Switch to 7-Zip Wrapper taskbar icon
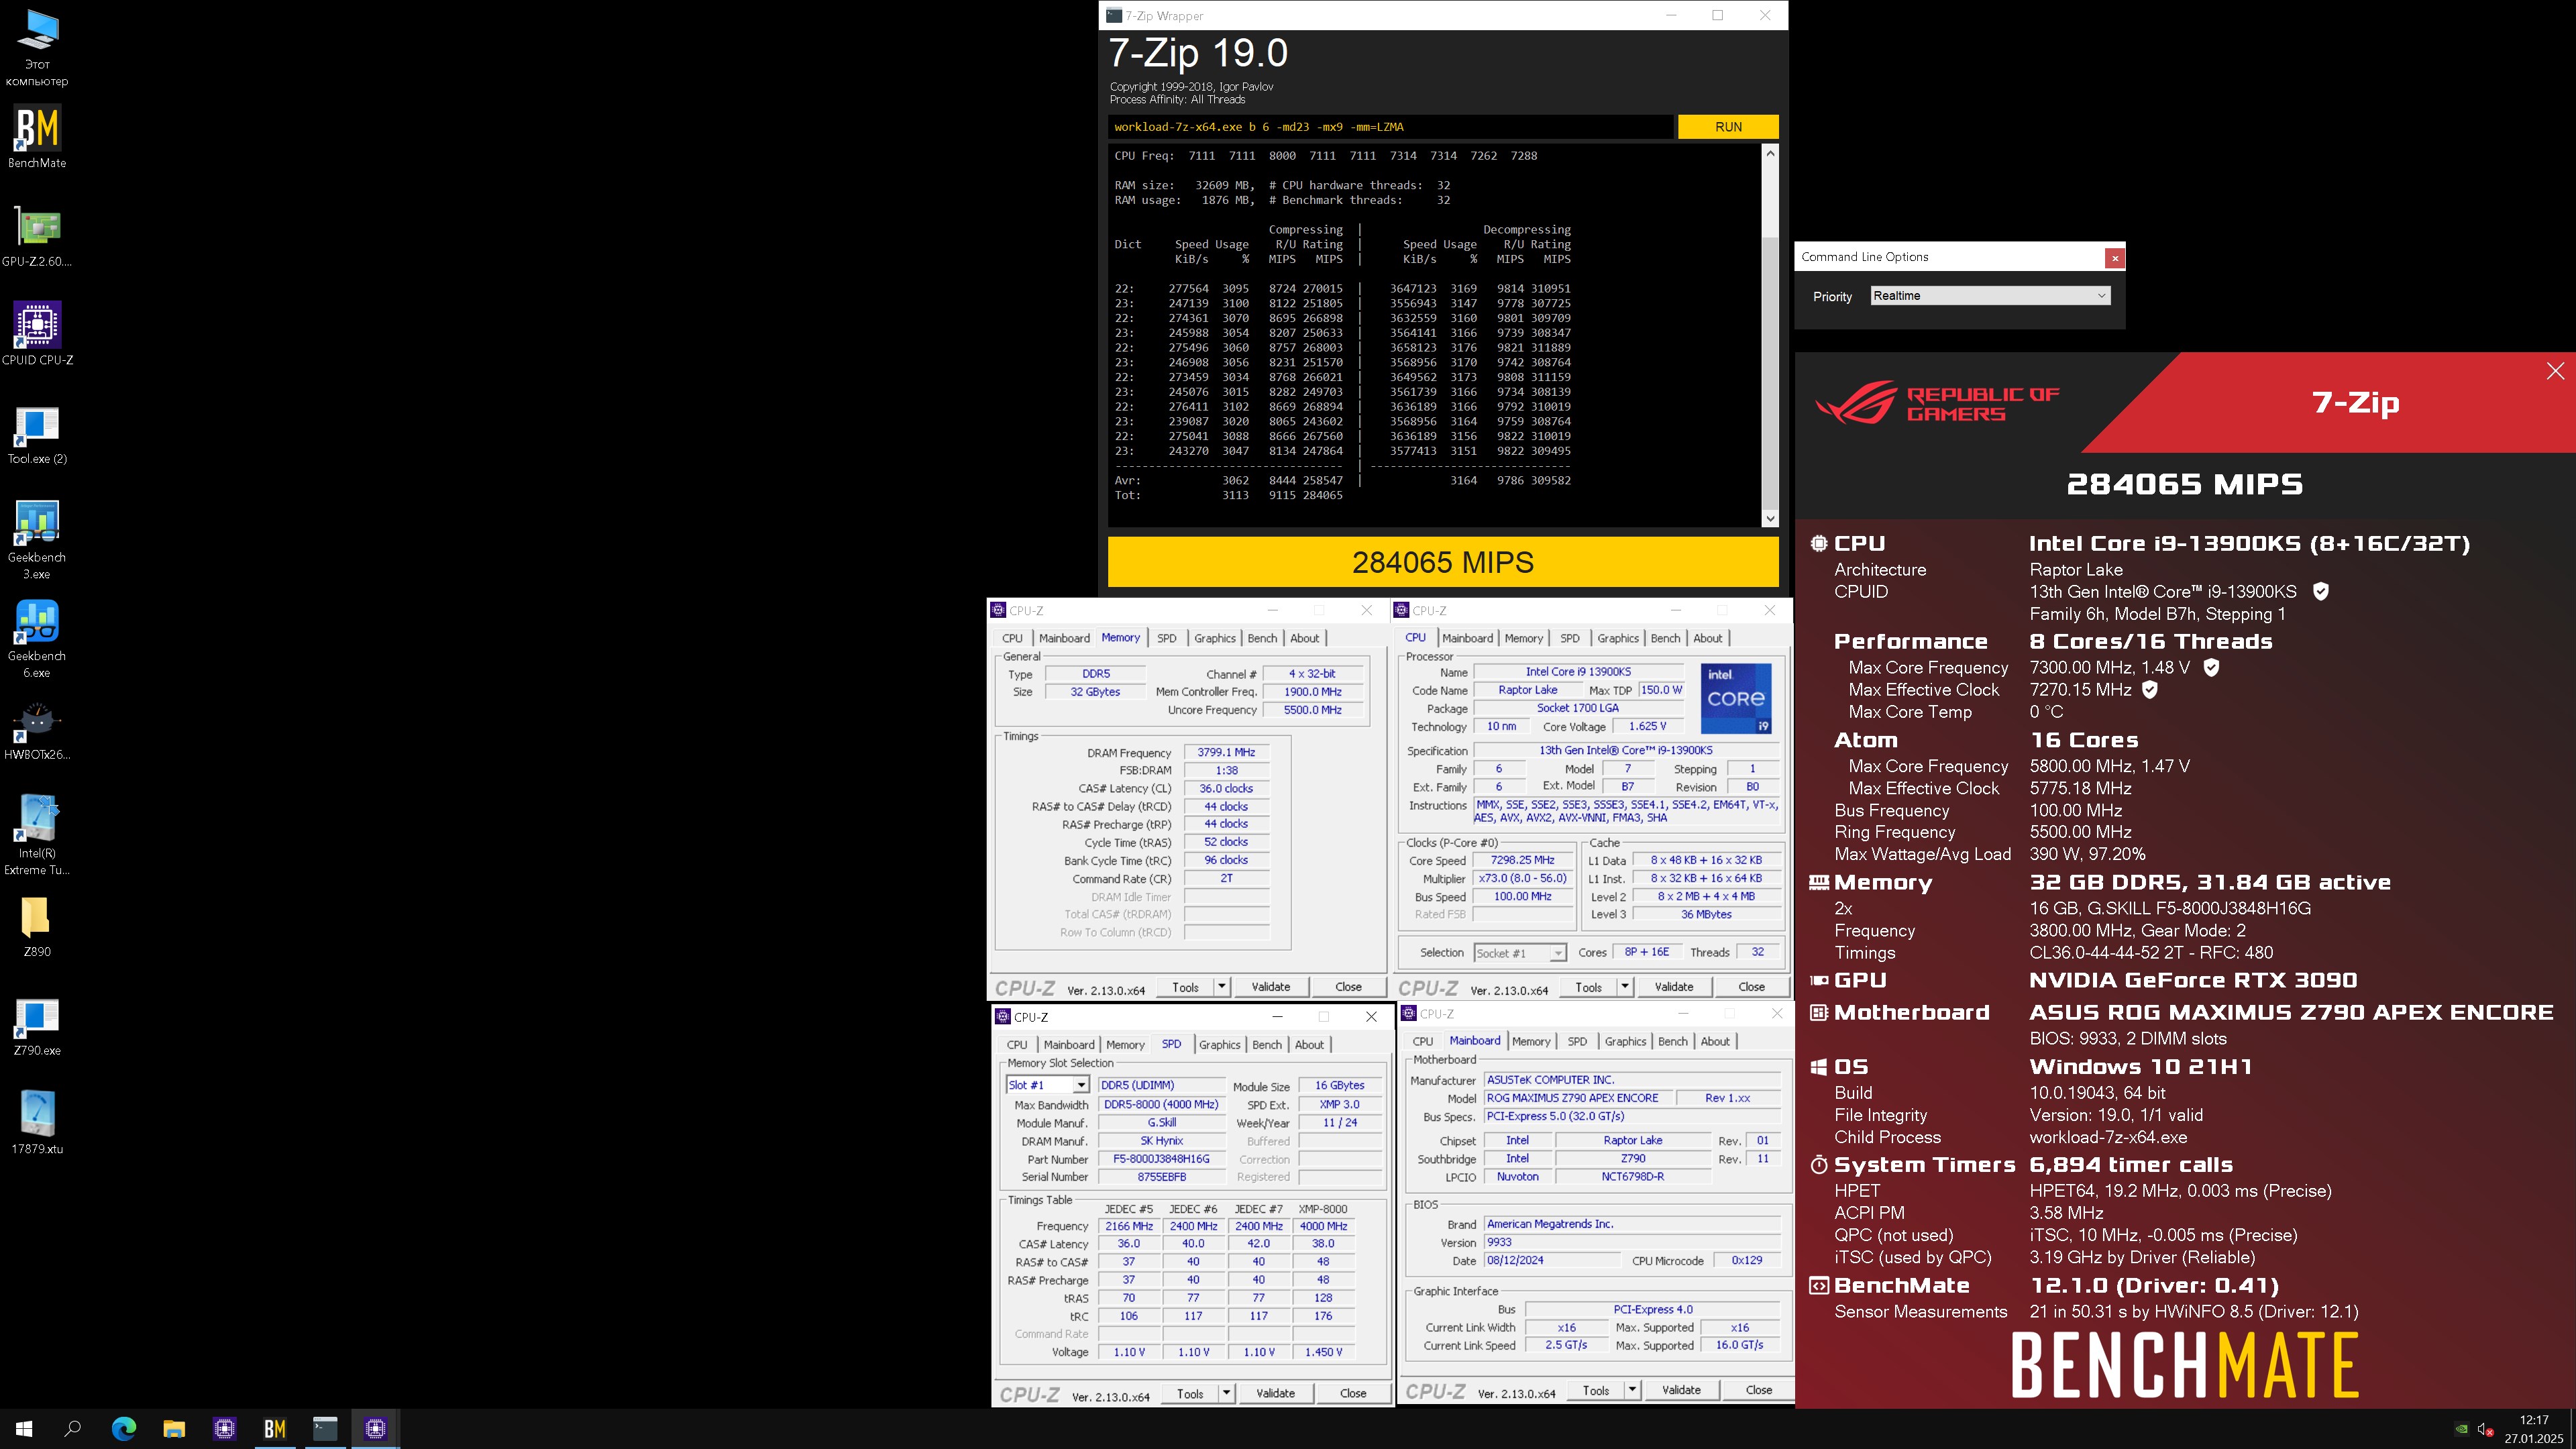2576x1449 pixels. 325,1429
